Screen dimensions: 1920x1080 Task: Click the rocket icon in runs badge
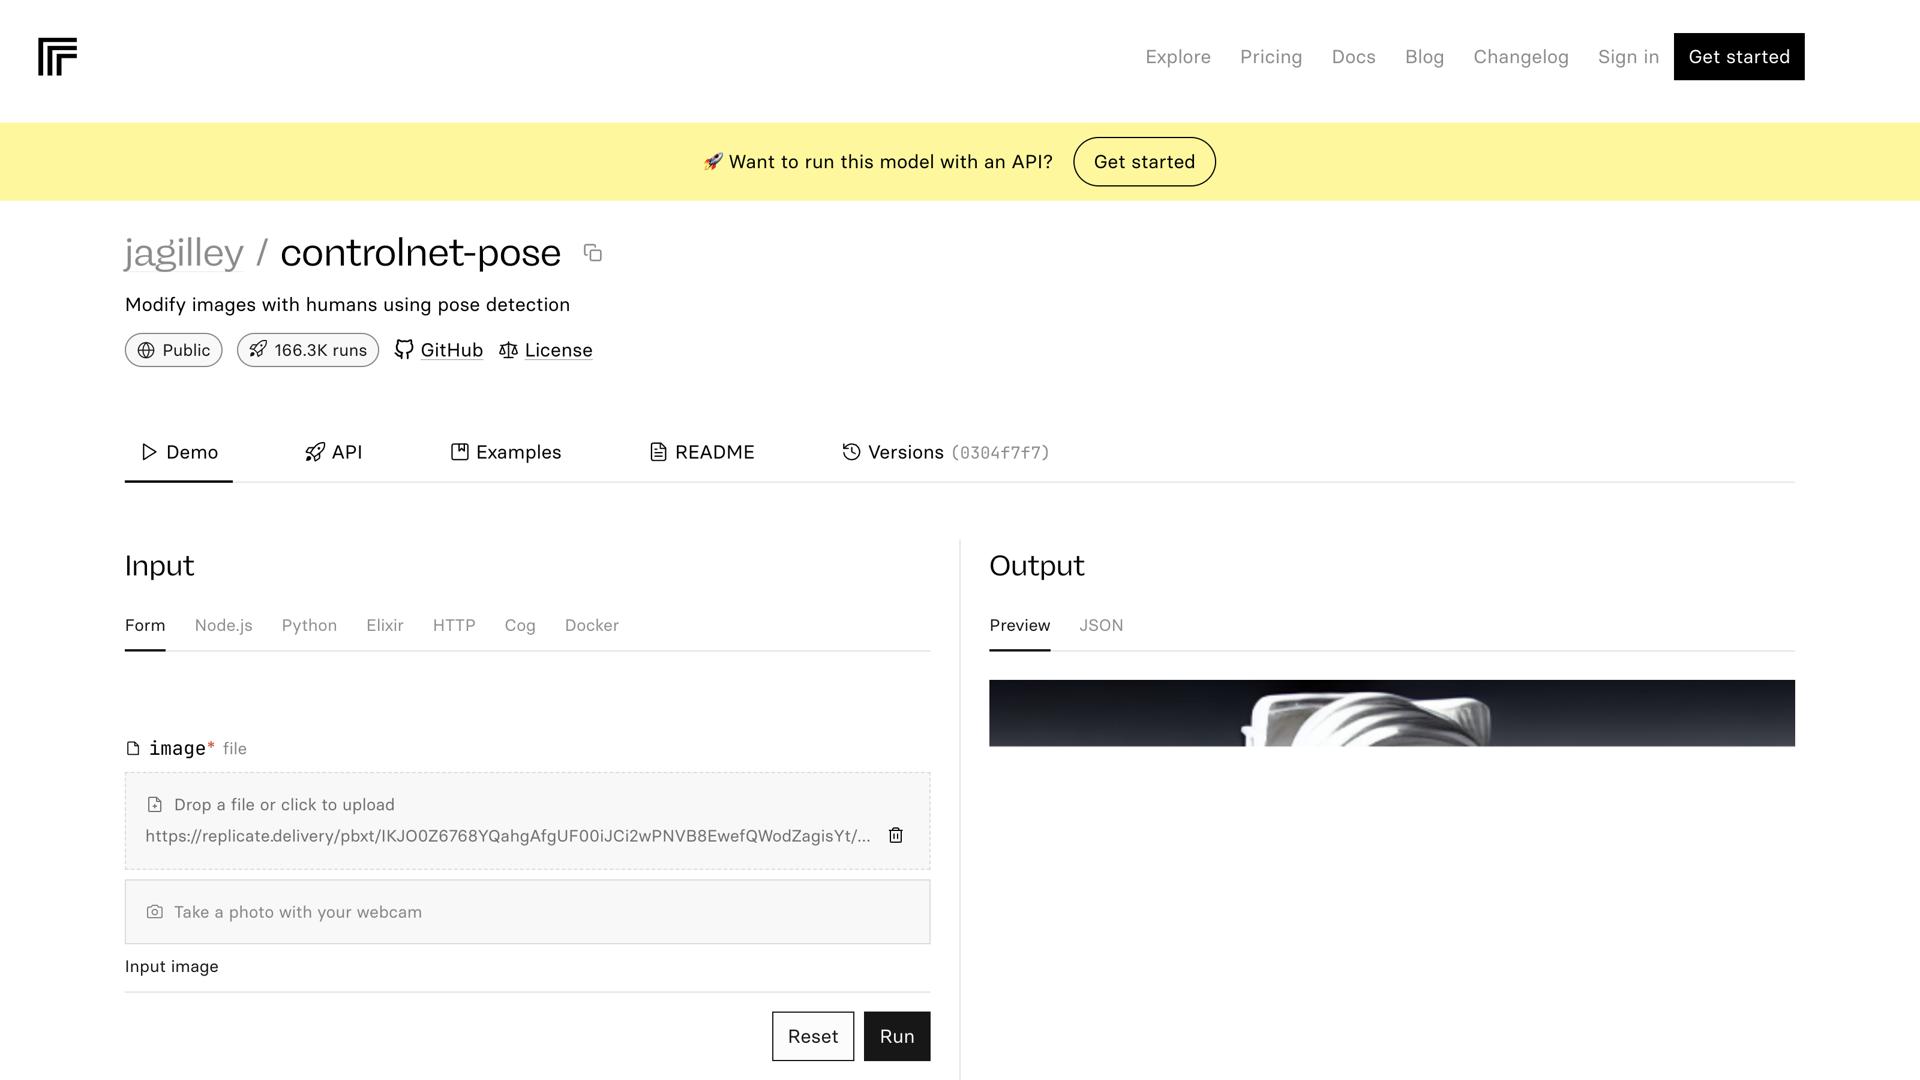pos(258,350)
